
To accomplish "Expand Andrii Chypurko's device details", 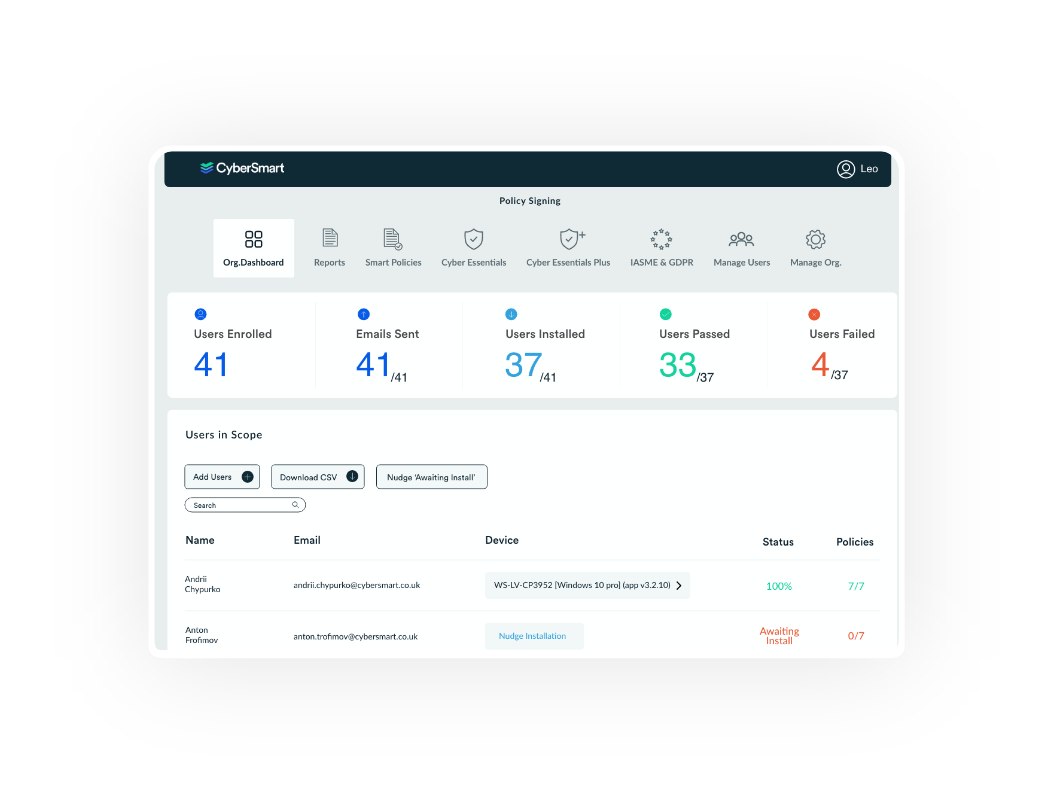I will tap(677, 585).
